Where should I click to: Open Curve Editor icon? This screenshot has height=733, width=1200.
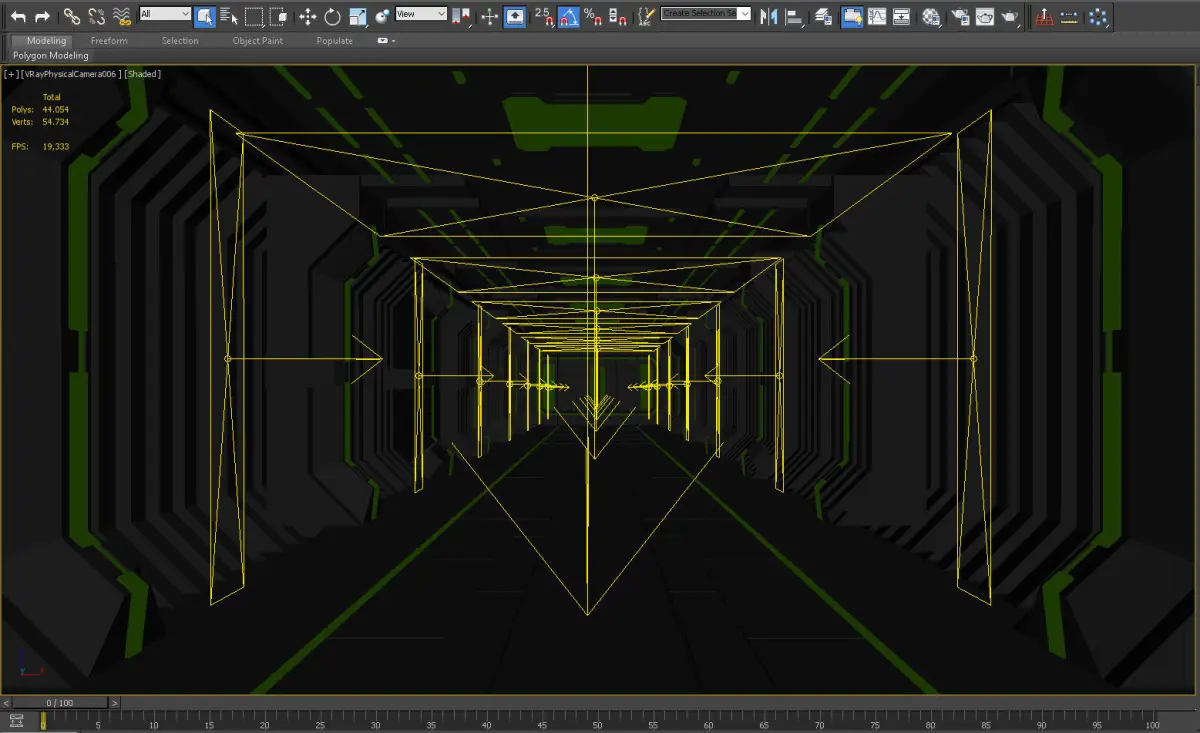coord(877,16)
